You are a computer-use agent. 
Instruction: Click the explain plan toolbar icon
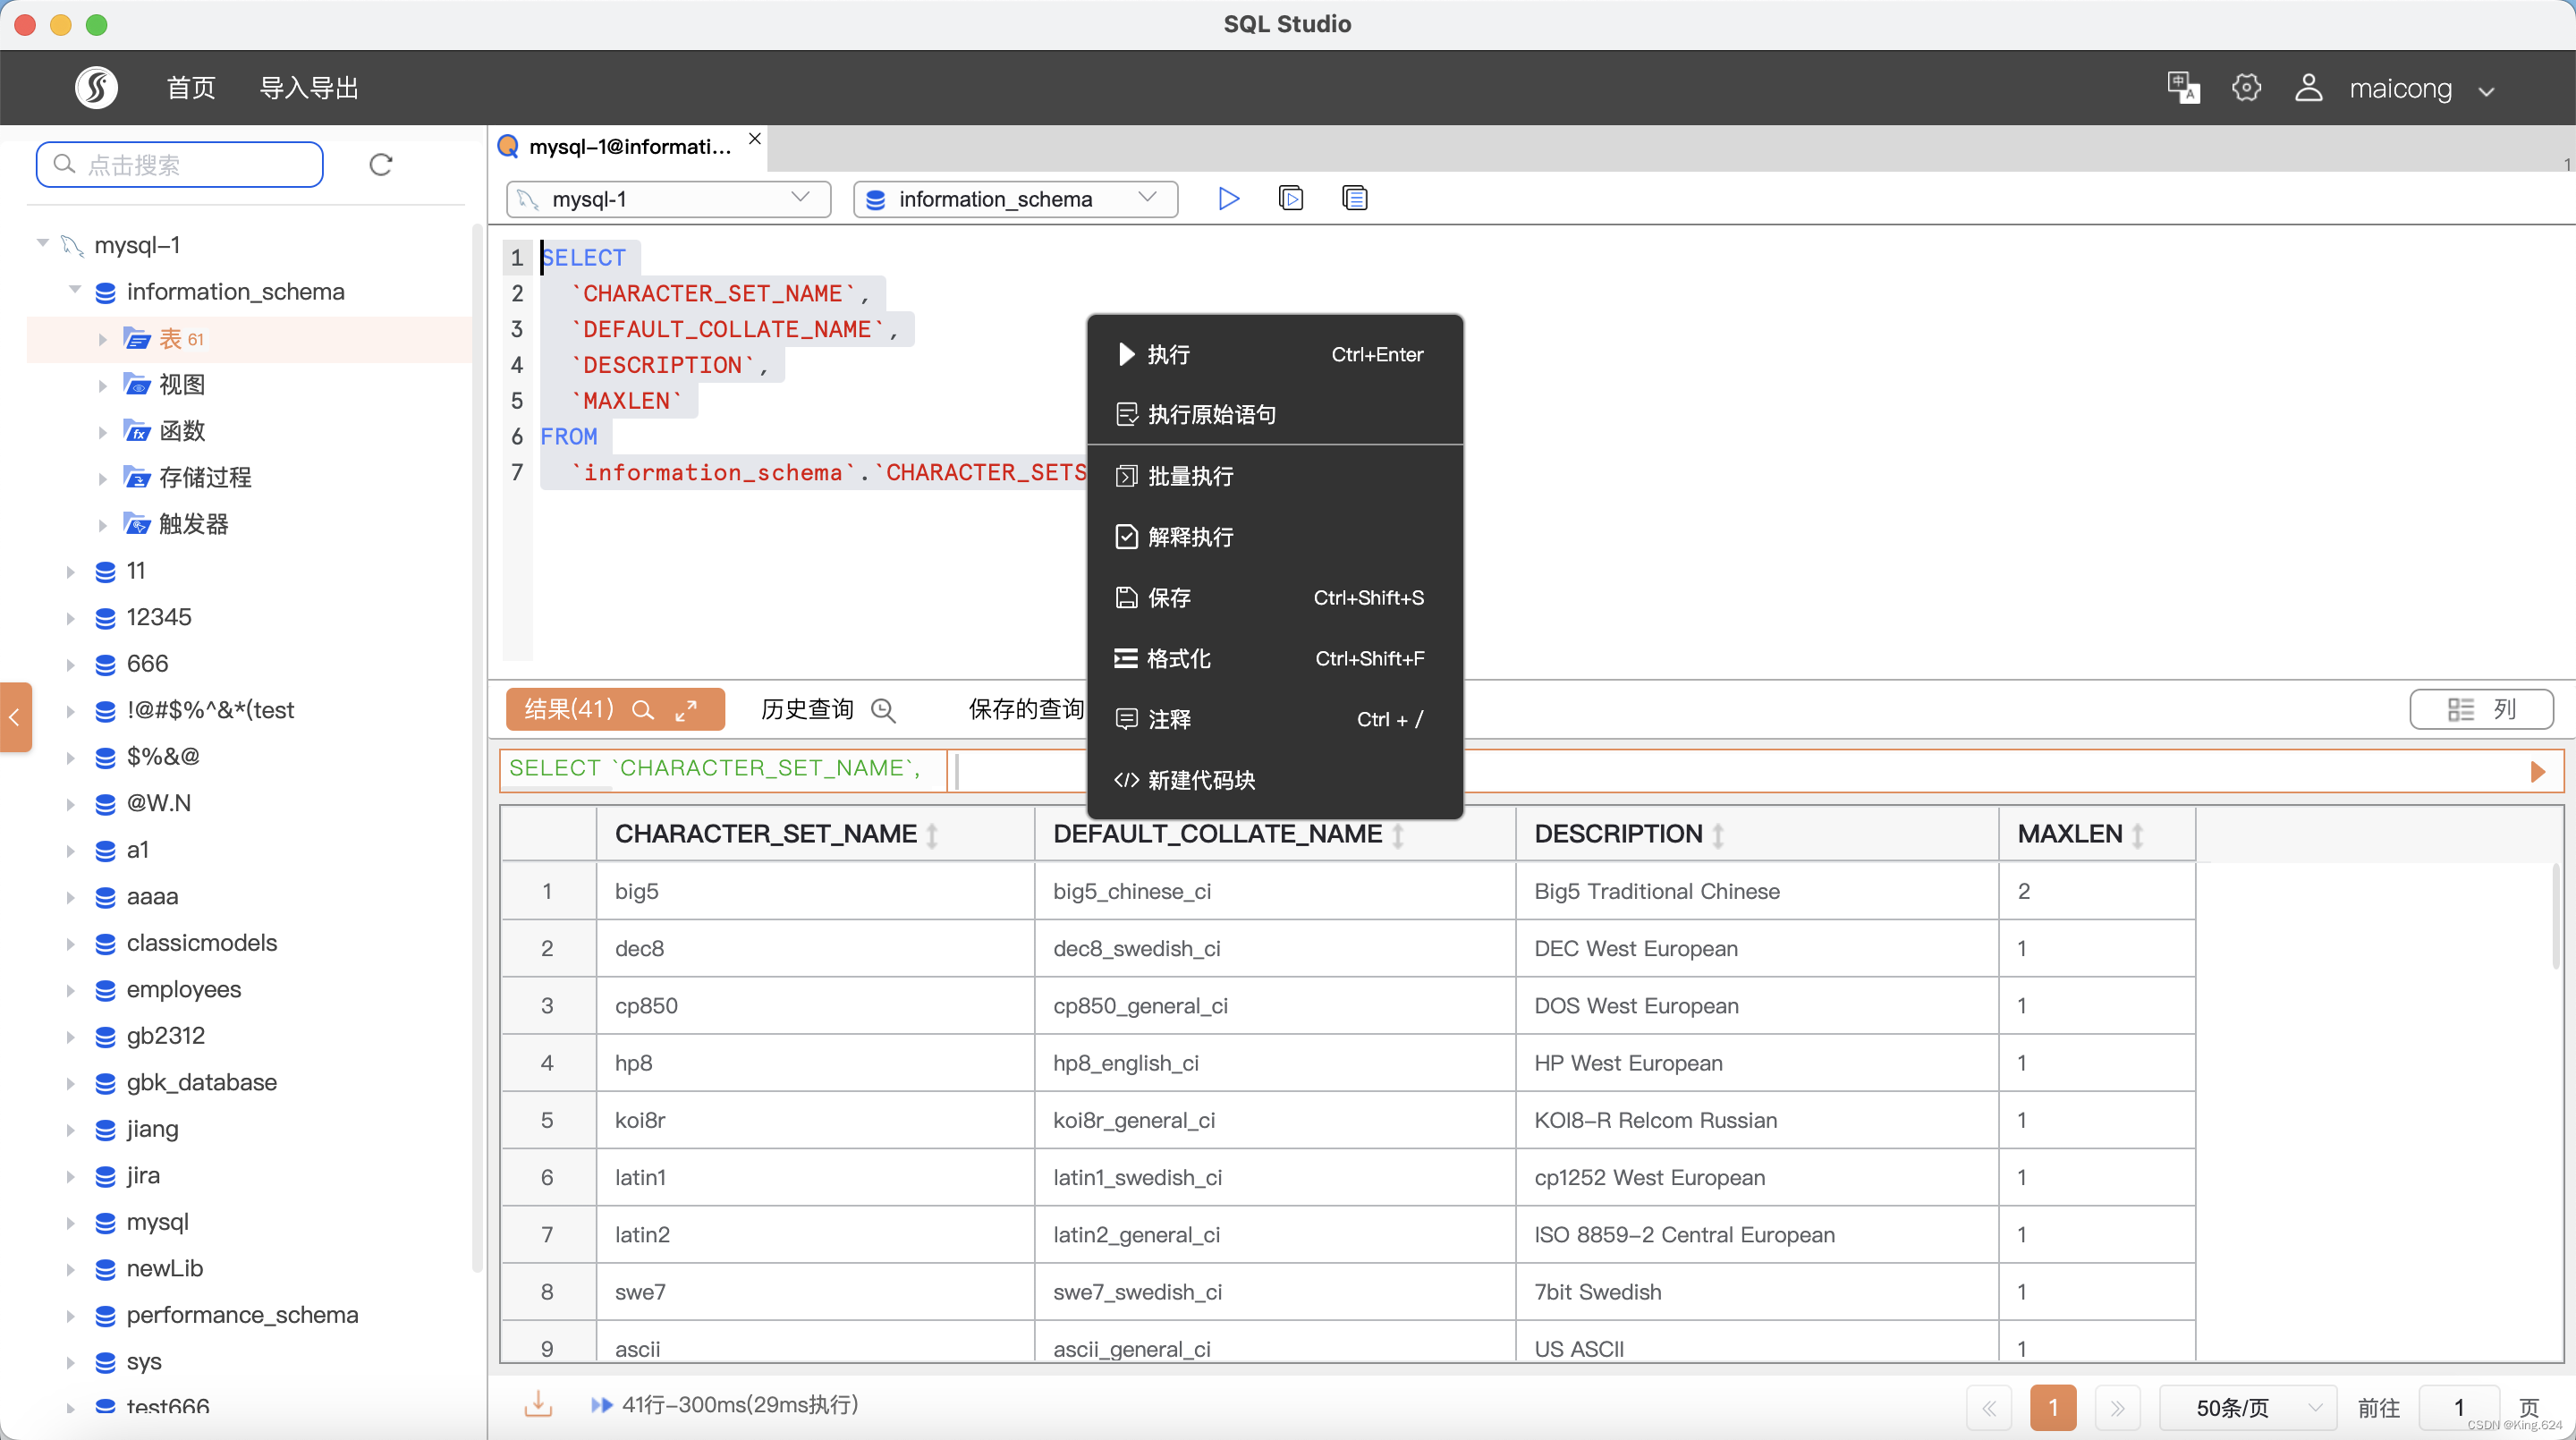(1354, 198)
